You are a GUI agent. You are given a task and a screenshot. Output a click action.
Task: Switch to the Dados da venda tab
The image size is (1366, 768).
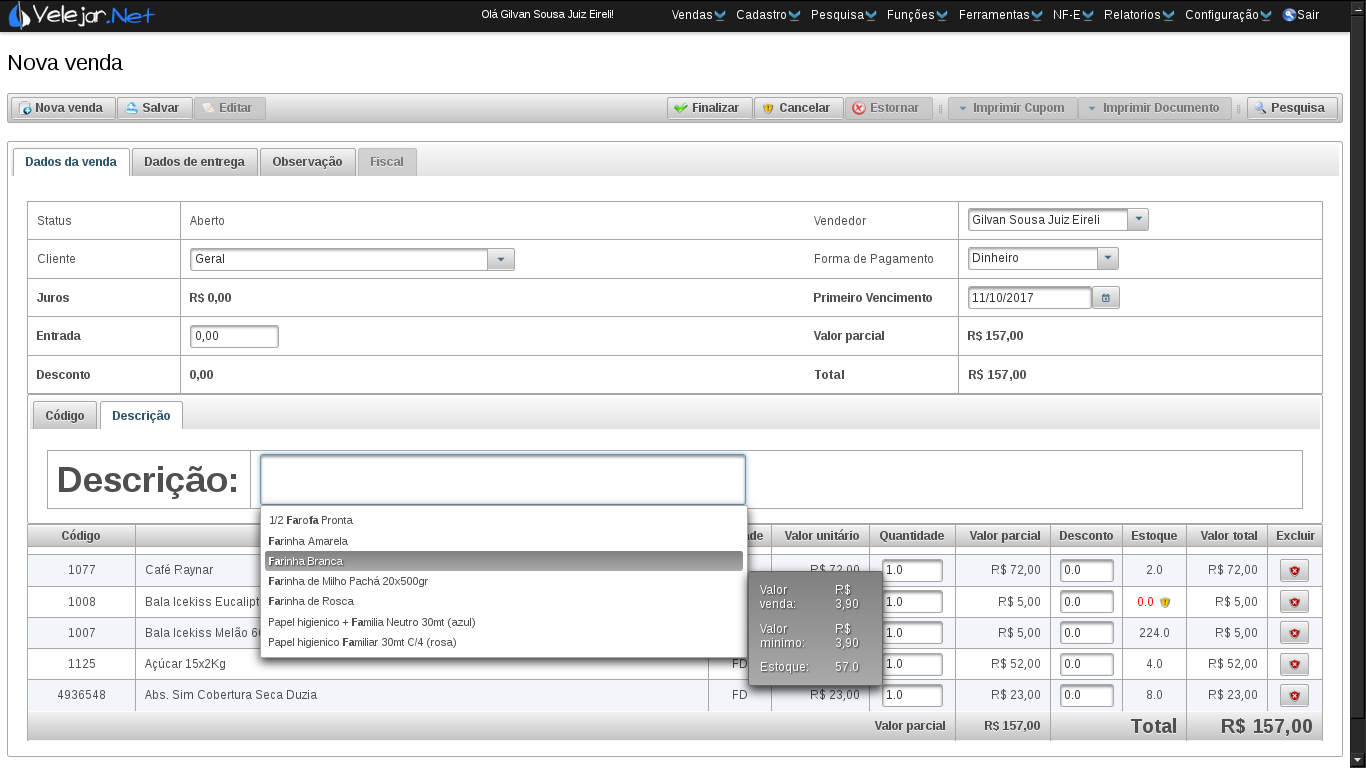pos(71,162)
